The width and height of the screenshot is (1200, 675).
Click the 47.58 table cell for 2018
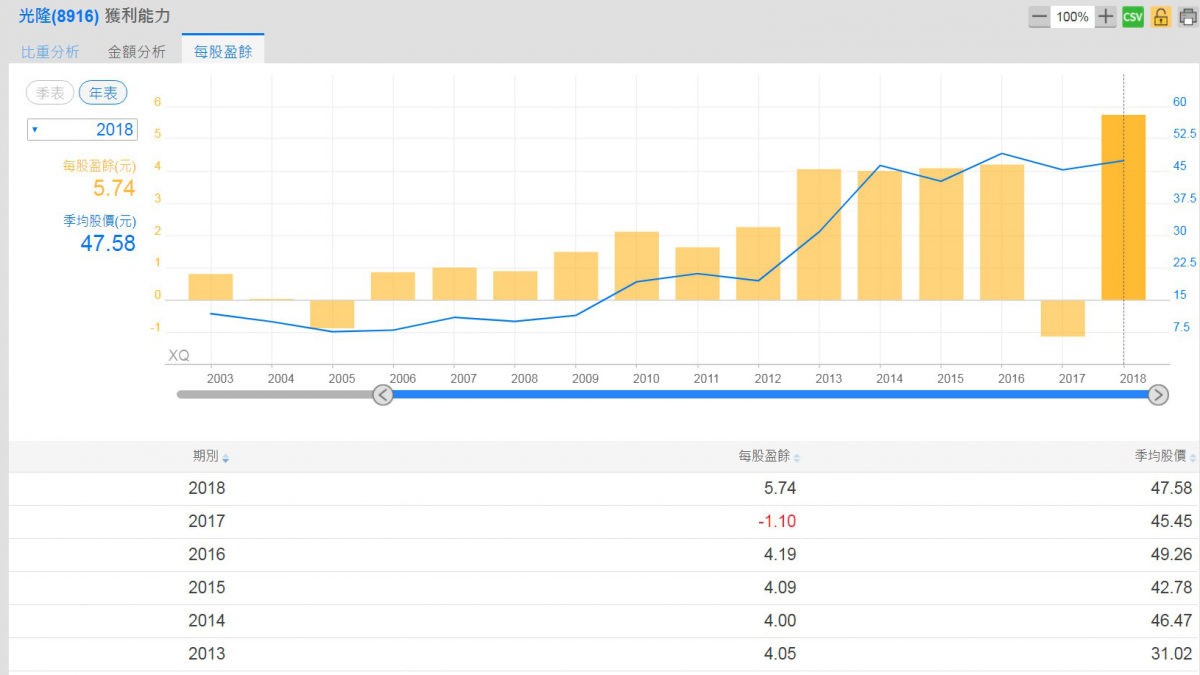pos(1172,488)
